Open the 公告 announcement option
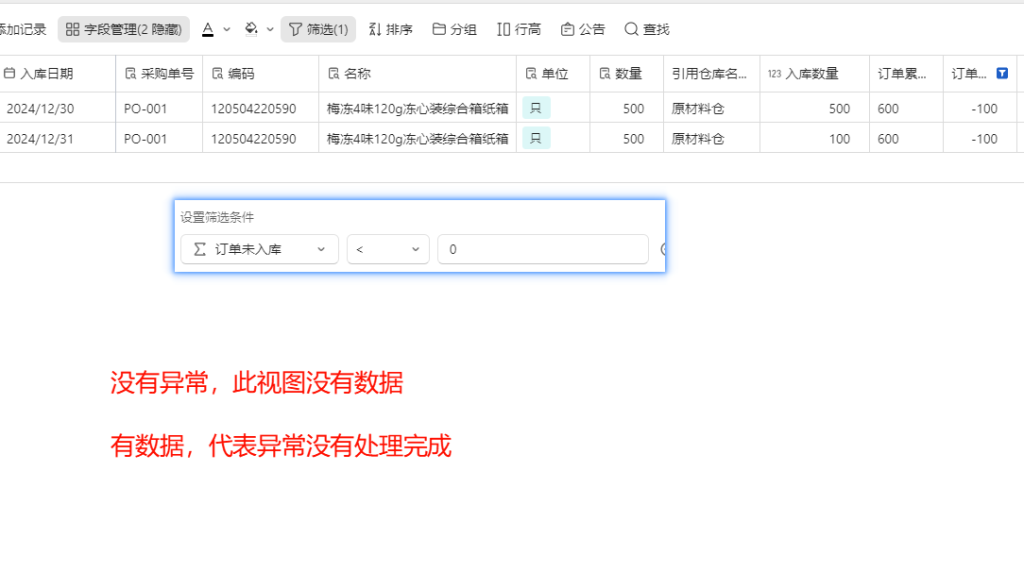The height and width of the screenshot is (572, 1024). tap(583, 29)
